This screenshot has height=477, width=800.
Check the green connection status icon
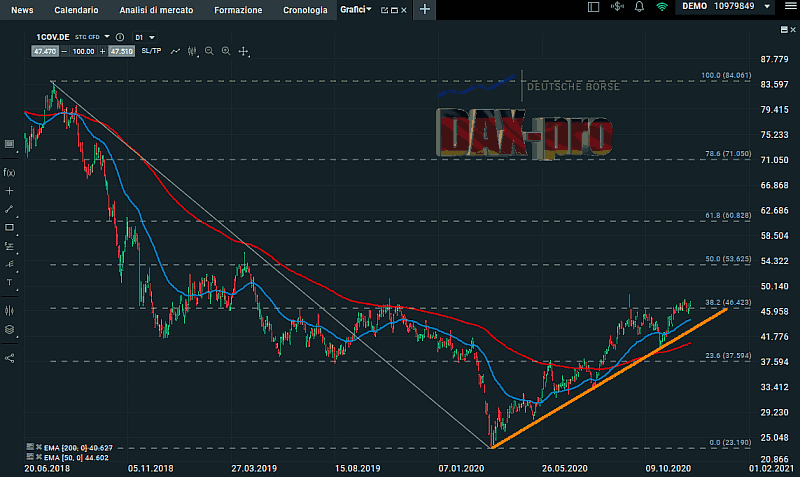pos(662,7)
